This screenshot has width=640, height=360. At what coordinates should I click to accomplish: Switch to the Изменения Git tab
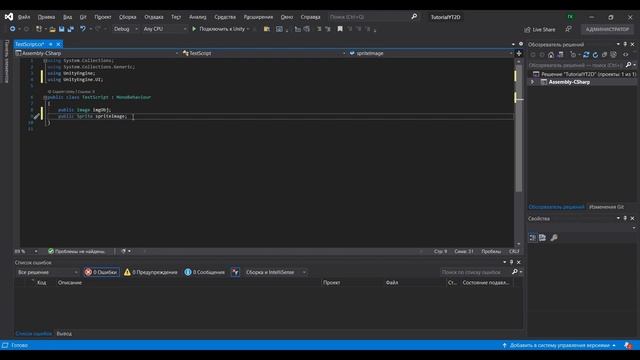click(x=606, y=207)
